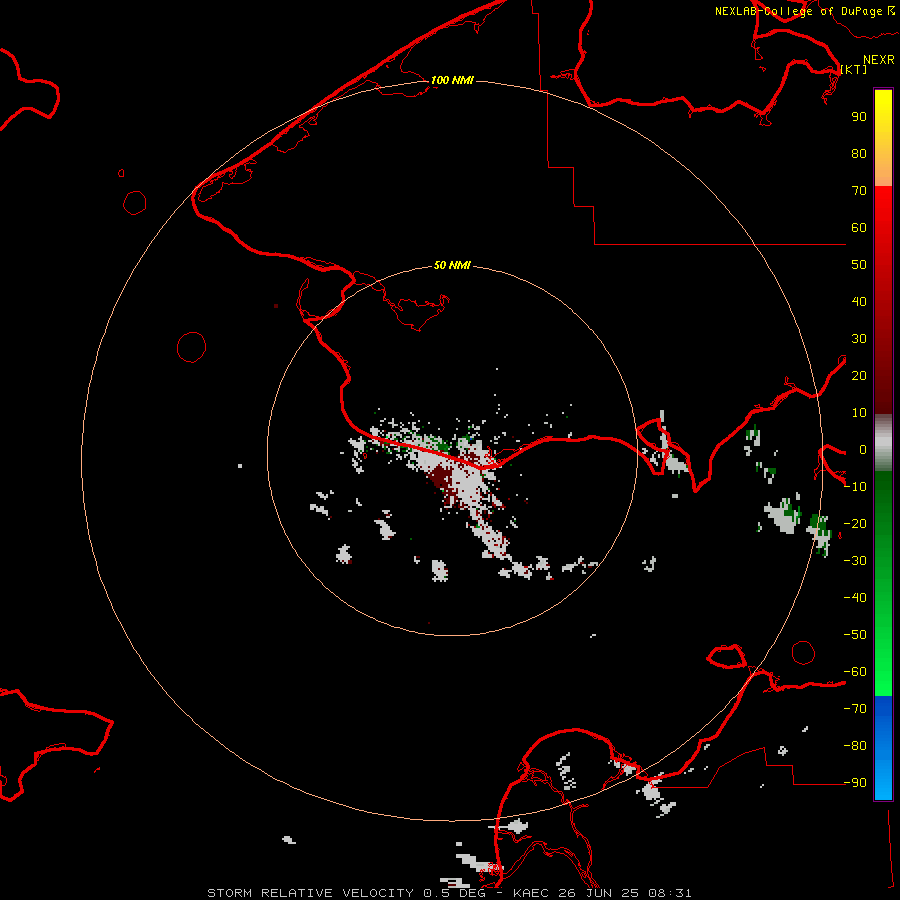The width and height of the screenshot is (900, 900).
Task: Click the -70 value on velocity scale
Action: [x=855, y=709]
